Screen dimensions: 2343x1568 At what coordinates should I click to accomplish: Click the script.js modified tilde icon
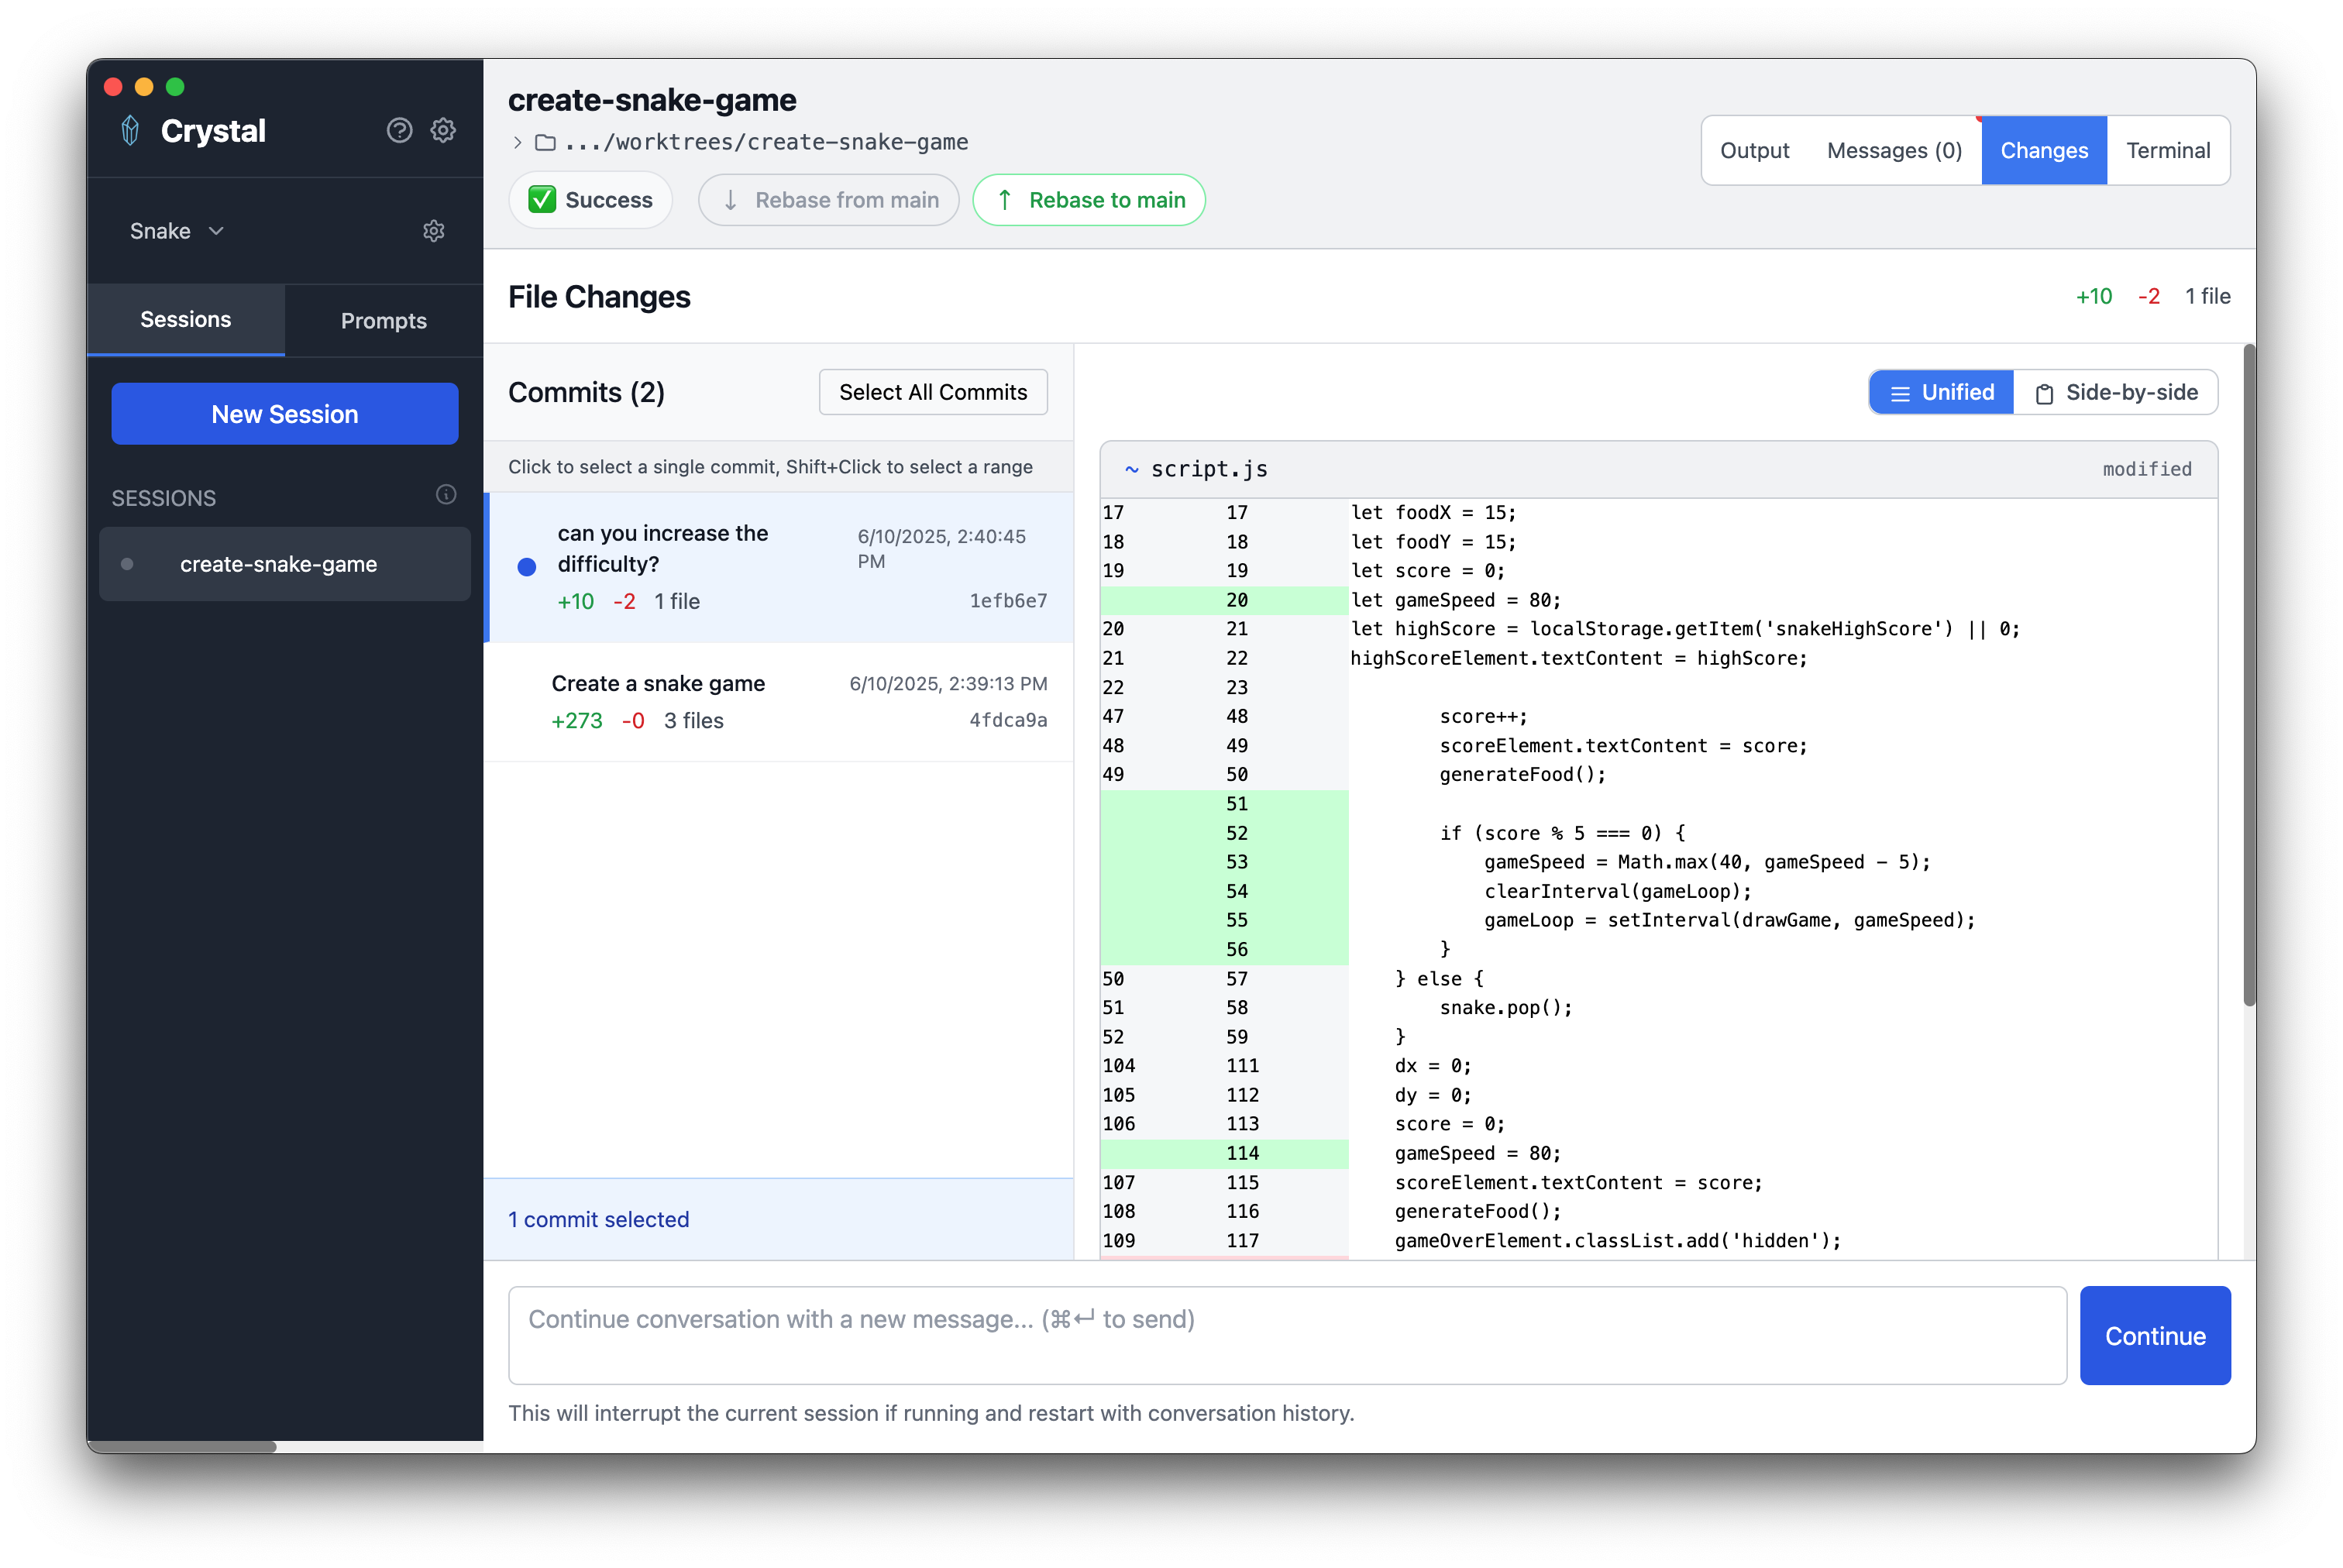pyautogui.click(x=1131, y=469)
